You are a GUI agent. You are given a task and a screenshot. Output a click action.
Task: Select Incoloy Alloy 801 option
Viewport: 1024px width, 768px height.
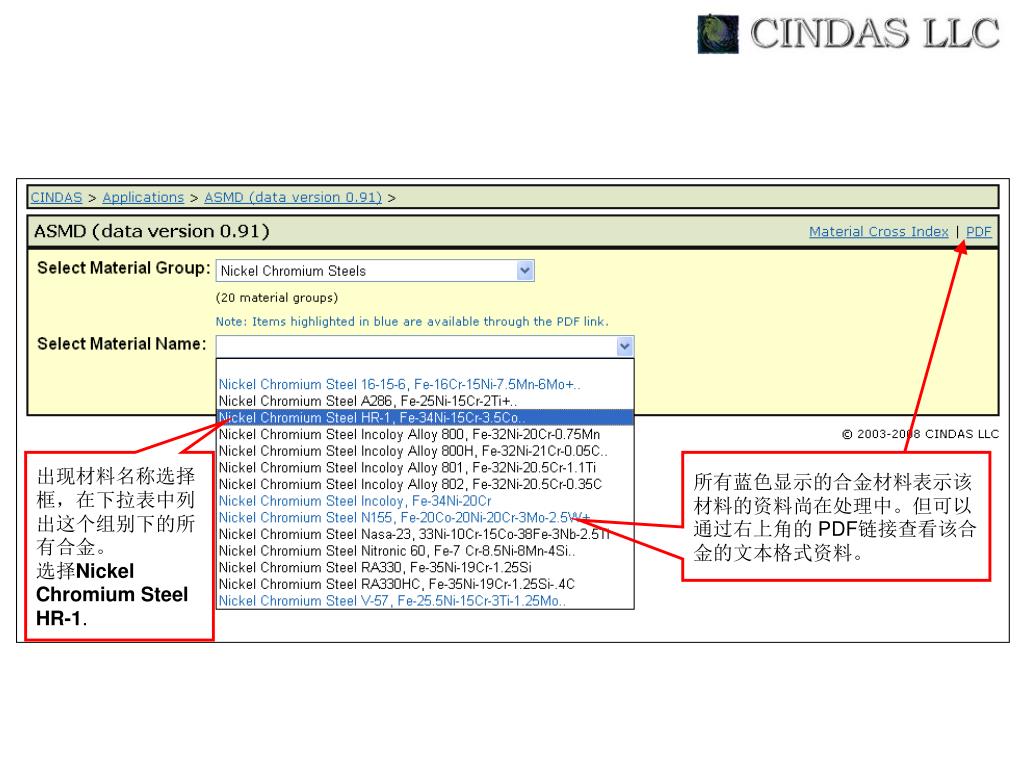[425, 468]
